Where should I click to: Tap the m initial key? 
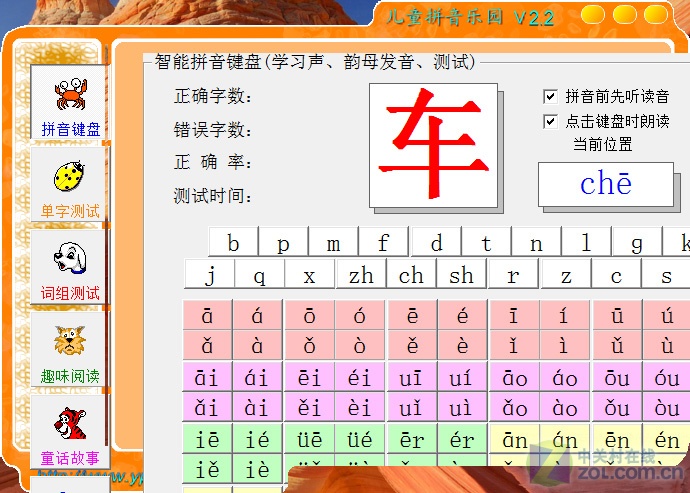click(x=334, y=242)
